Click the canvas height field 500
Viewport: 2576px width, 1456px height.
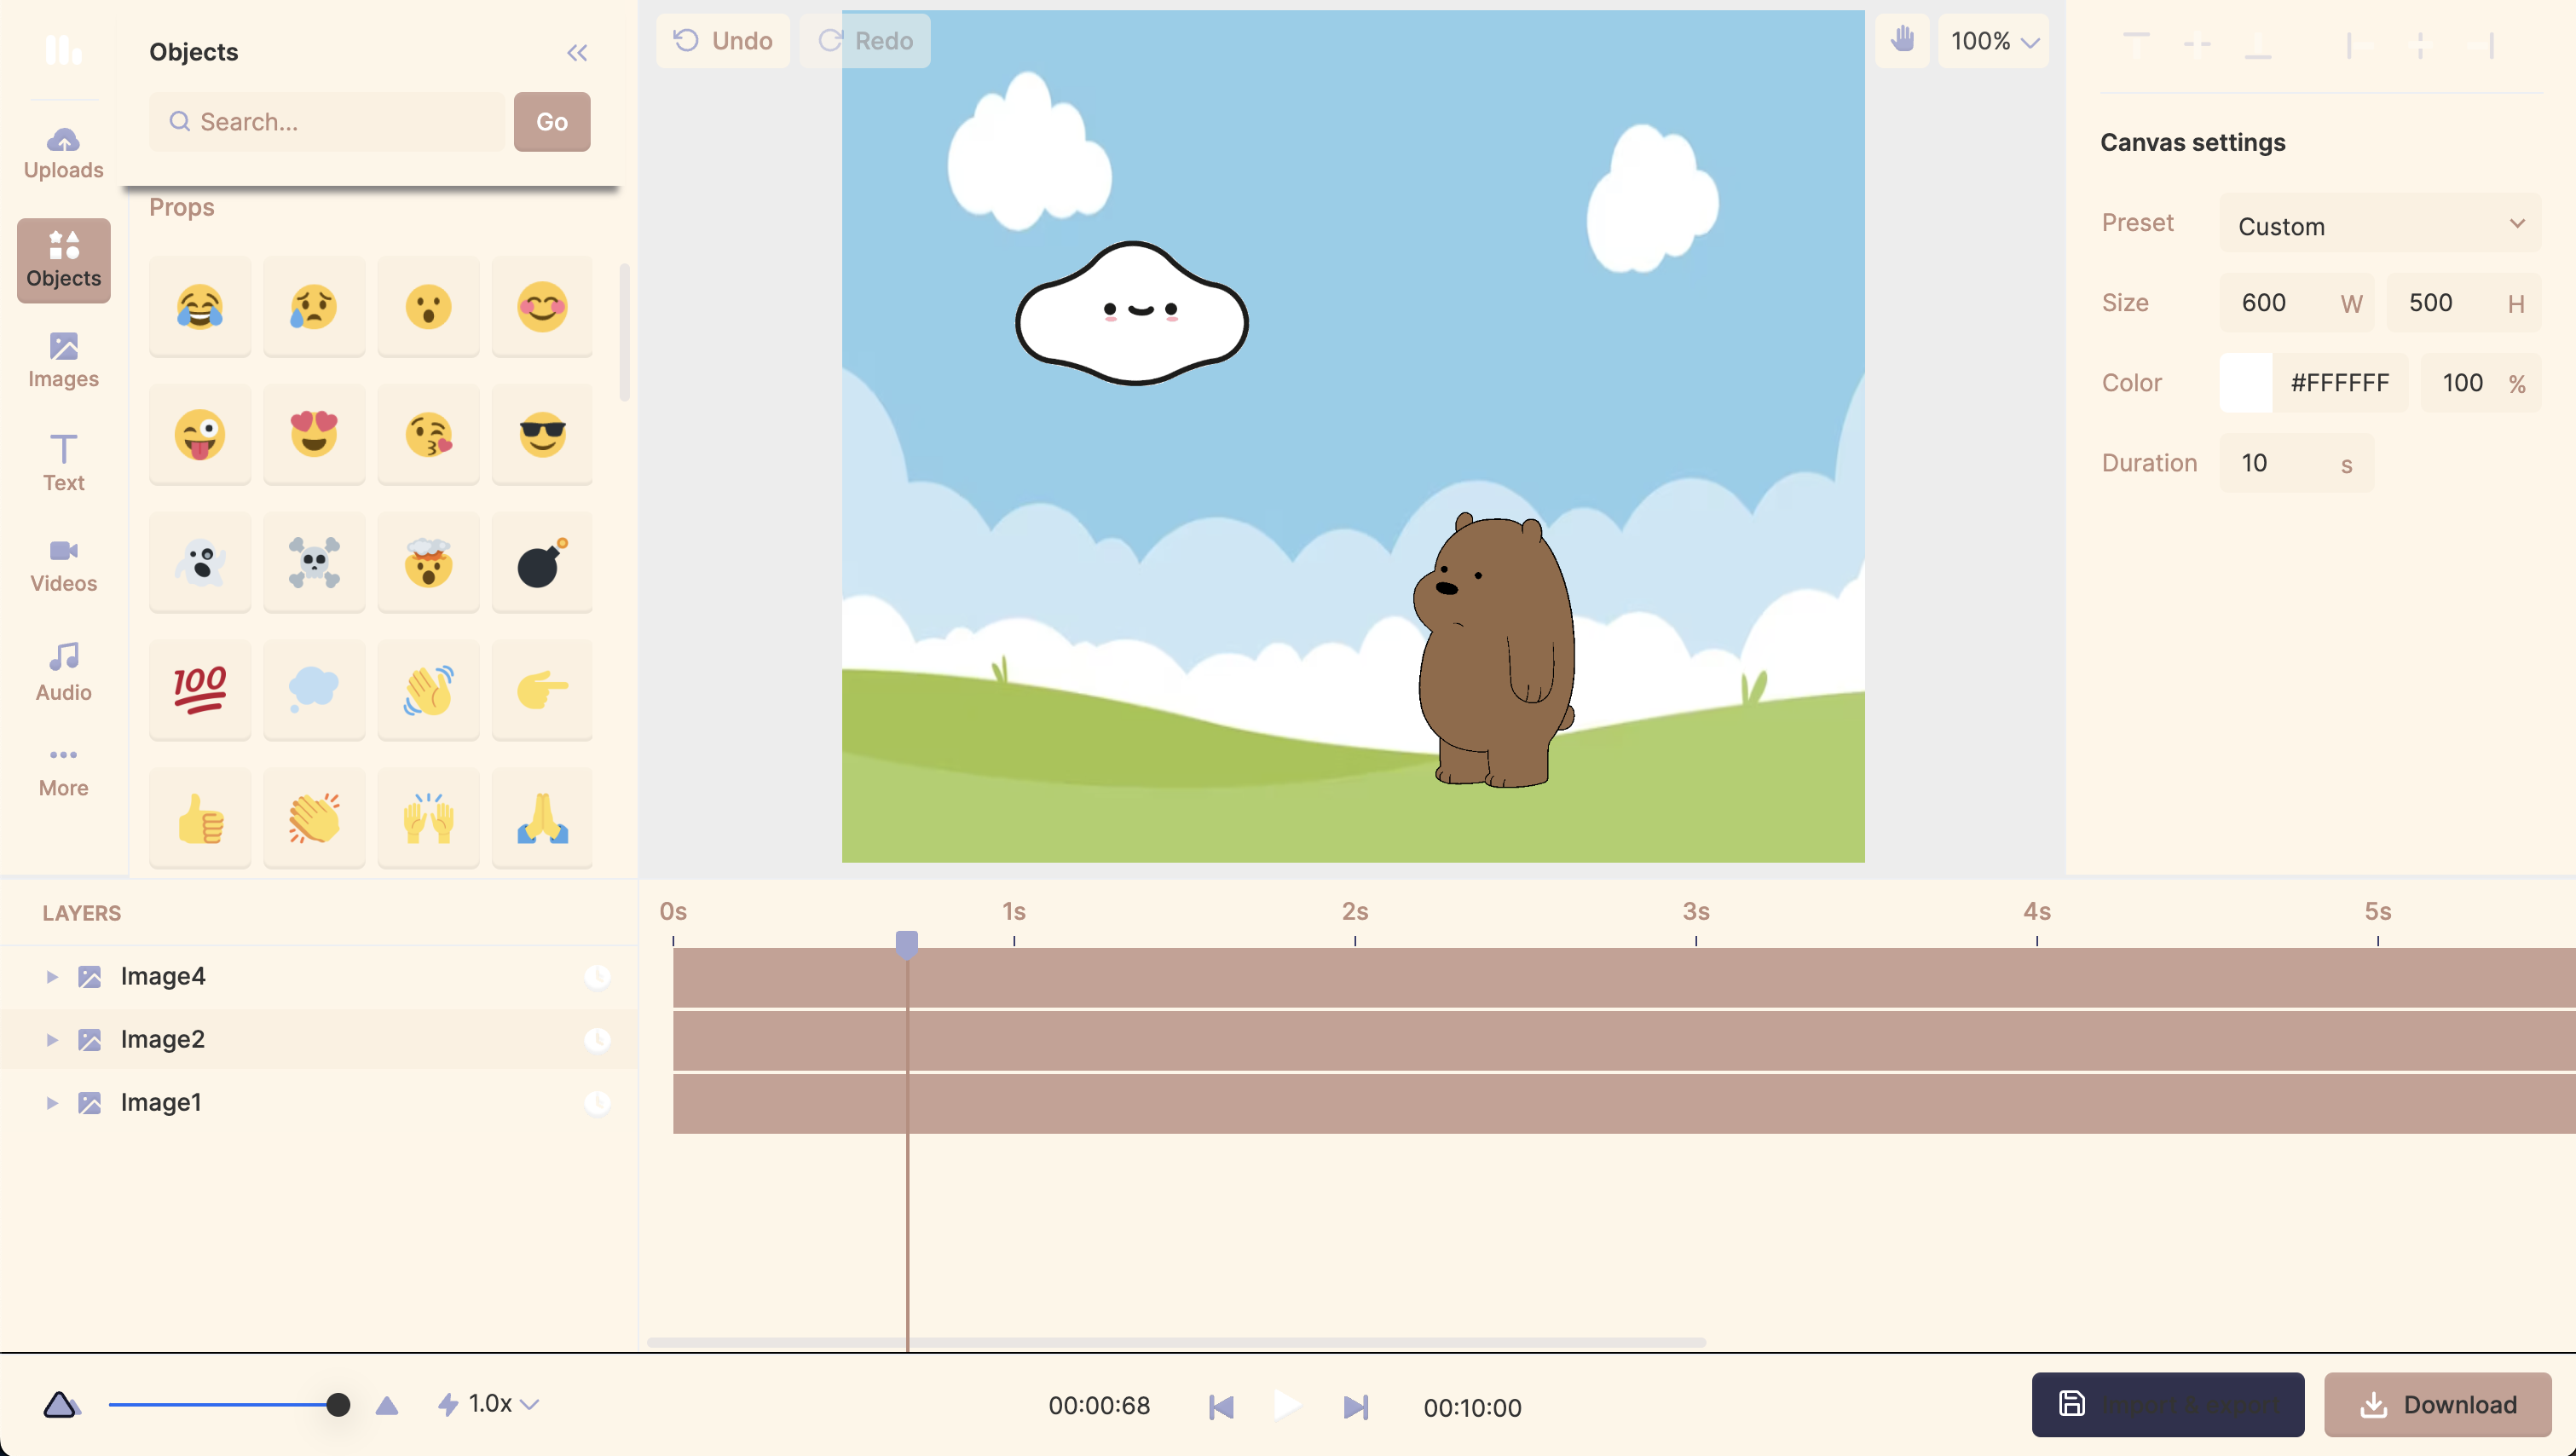point(2464,303)
